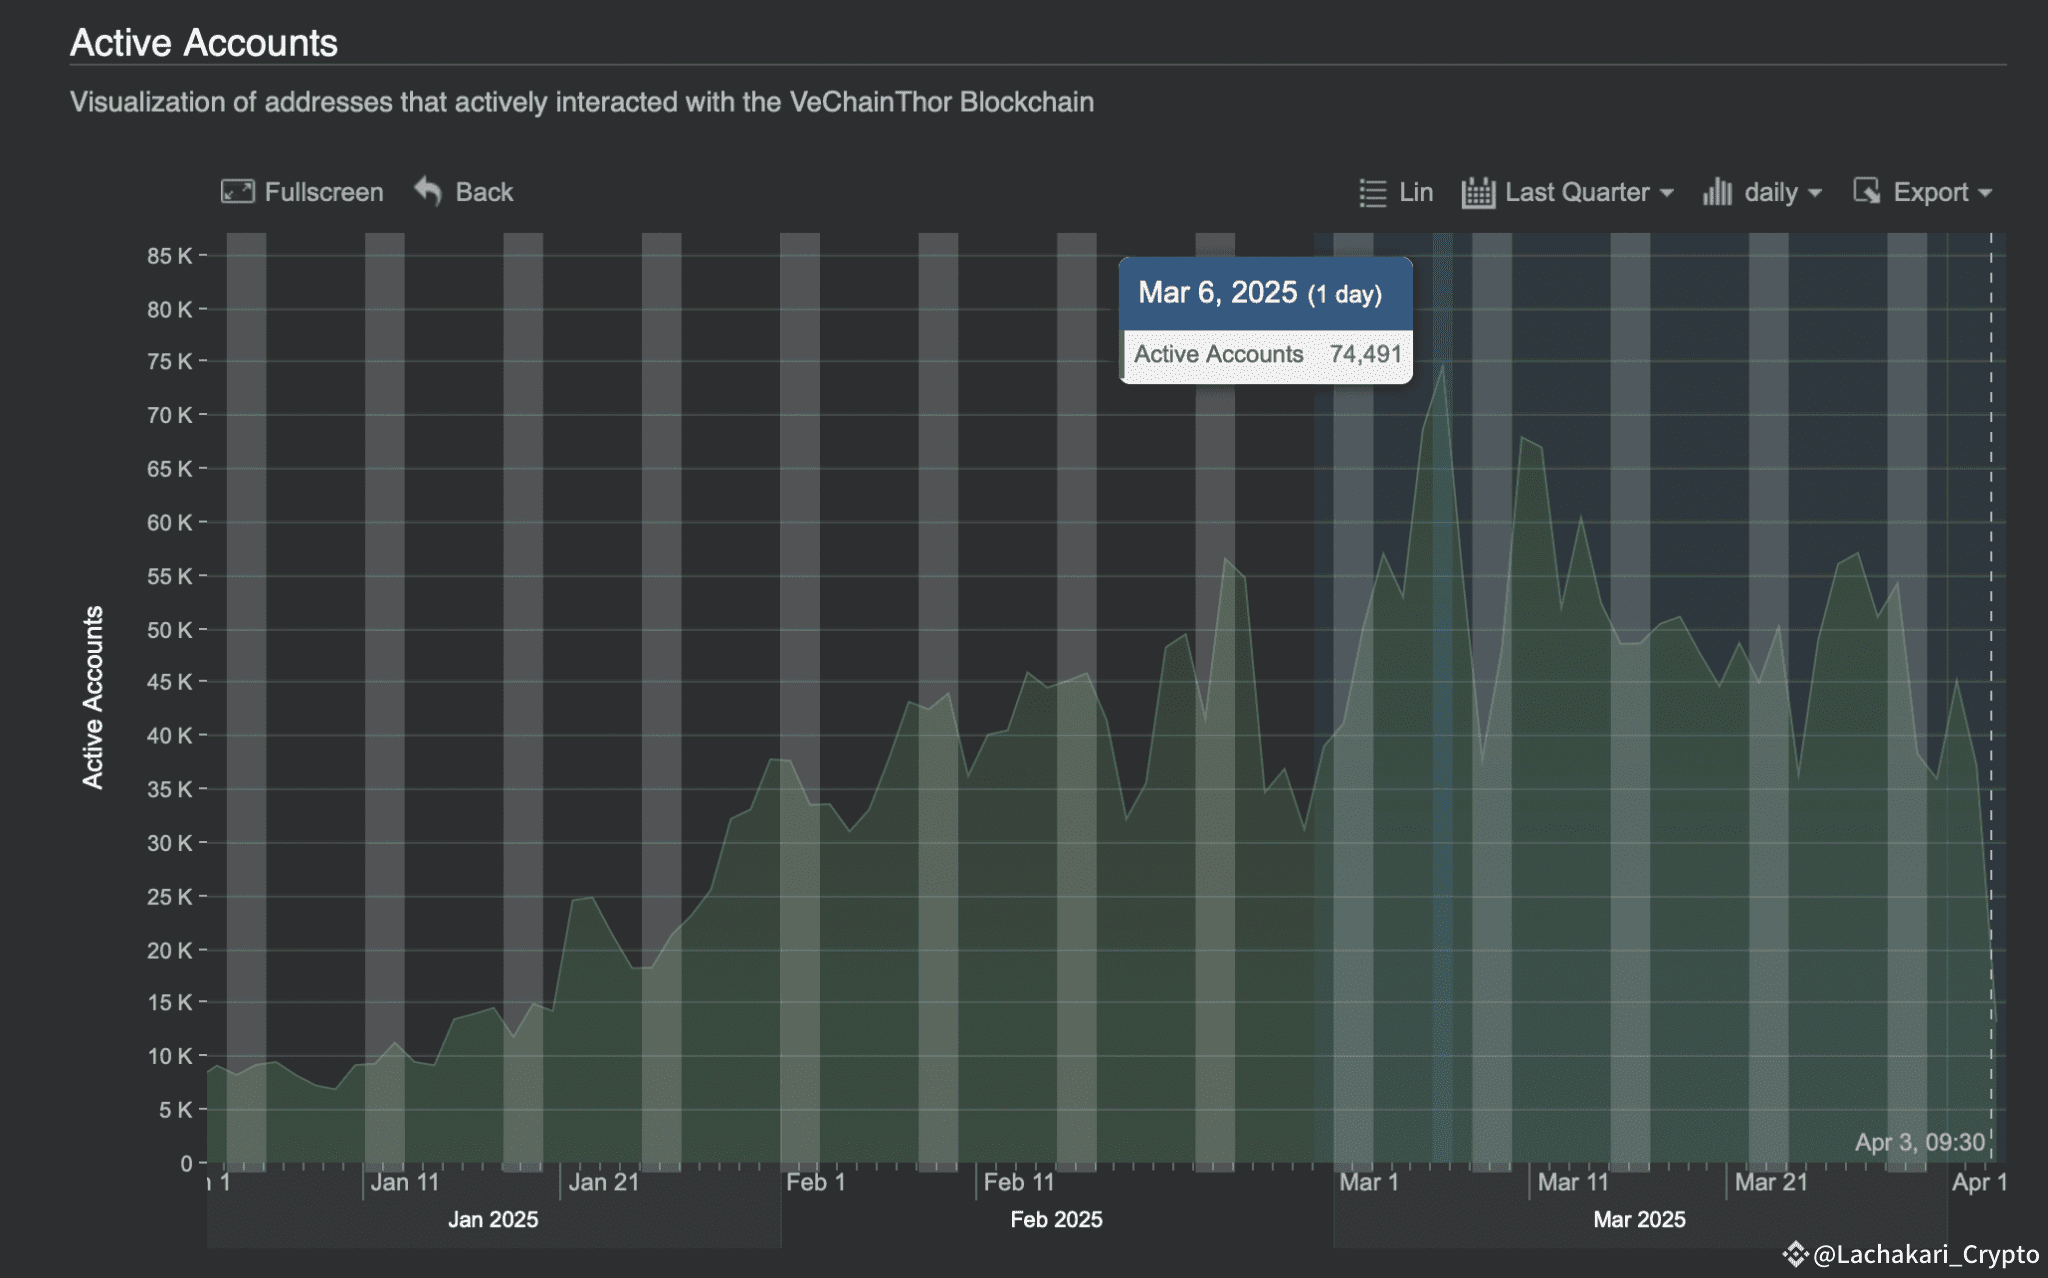This screenshot has height=1278, width=2048.
Task: Select the Jan 2025 month band
Action: click(493, 1220)
